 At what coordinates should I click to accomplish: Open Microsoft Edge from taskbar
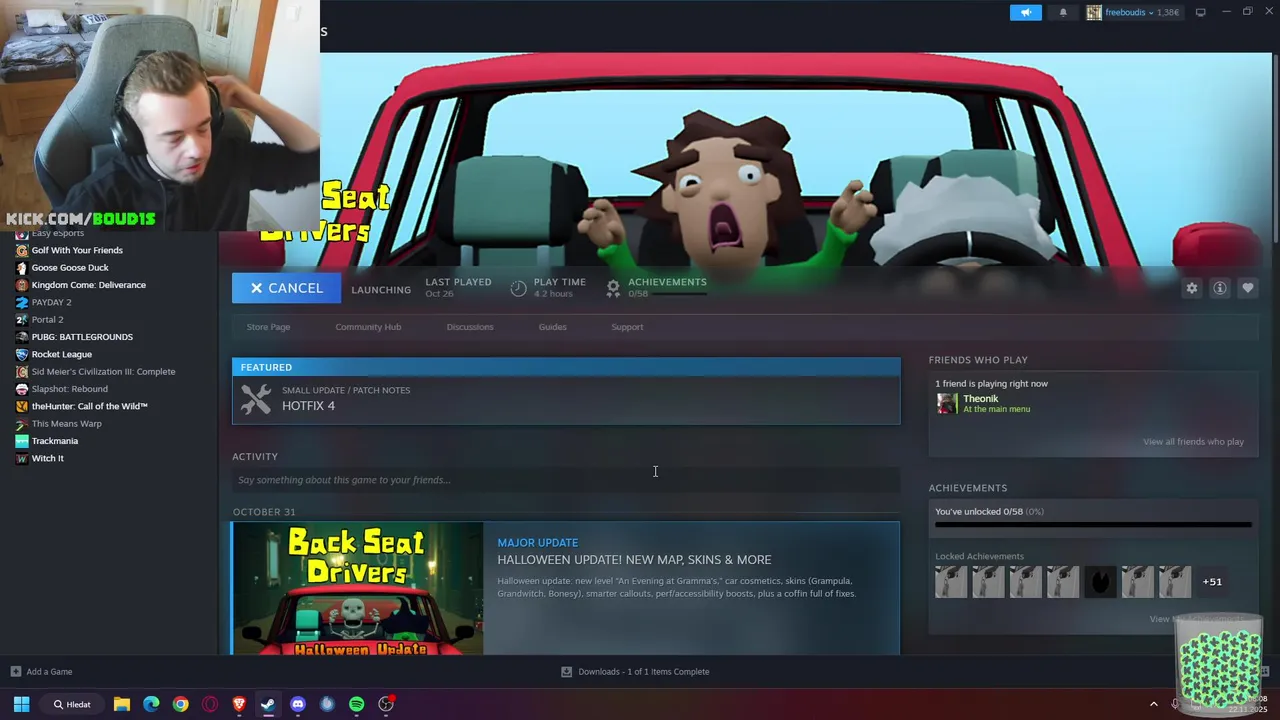coord(151,704)
